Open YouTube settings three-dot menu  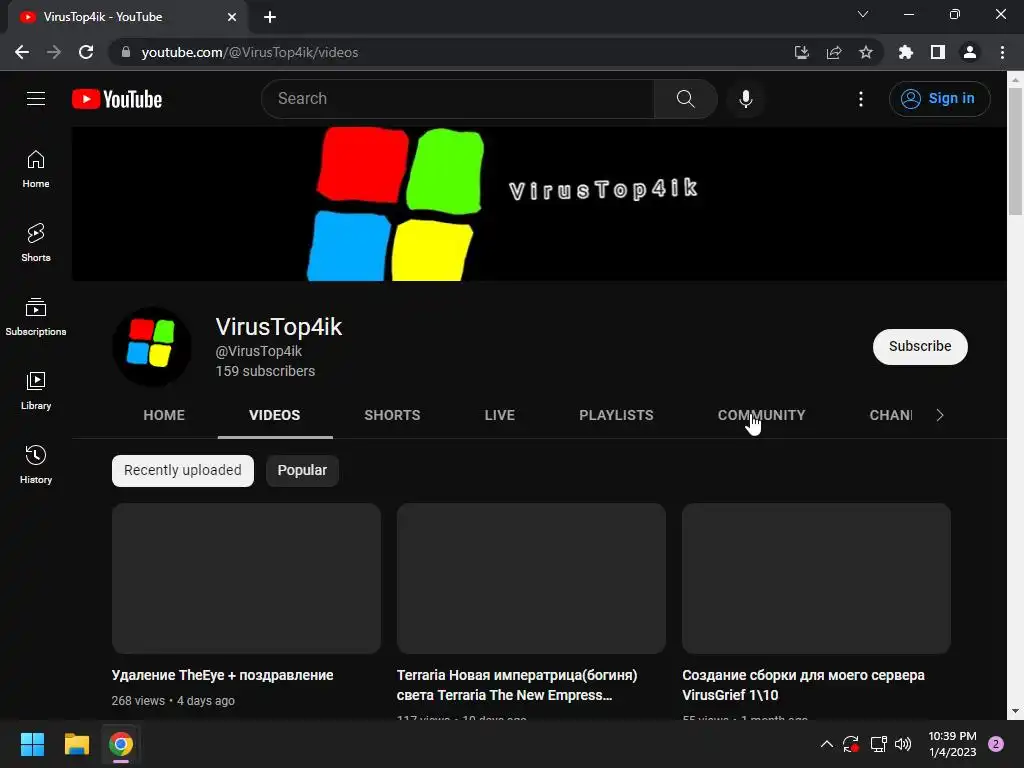(861, 99)
